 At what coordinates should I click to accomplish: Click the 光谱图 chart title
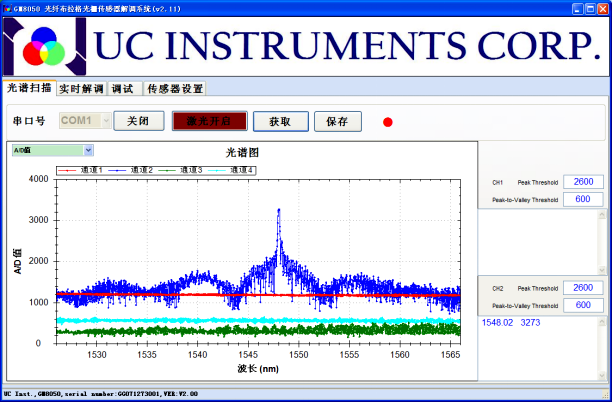coord(242,153)
